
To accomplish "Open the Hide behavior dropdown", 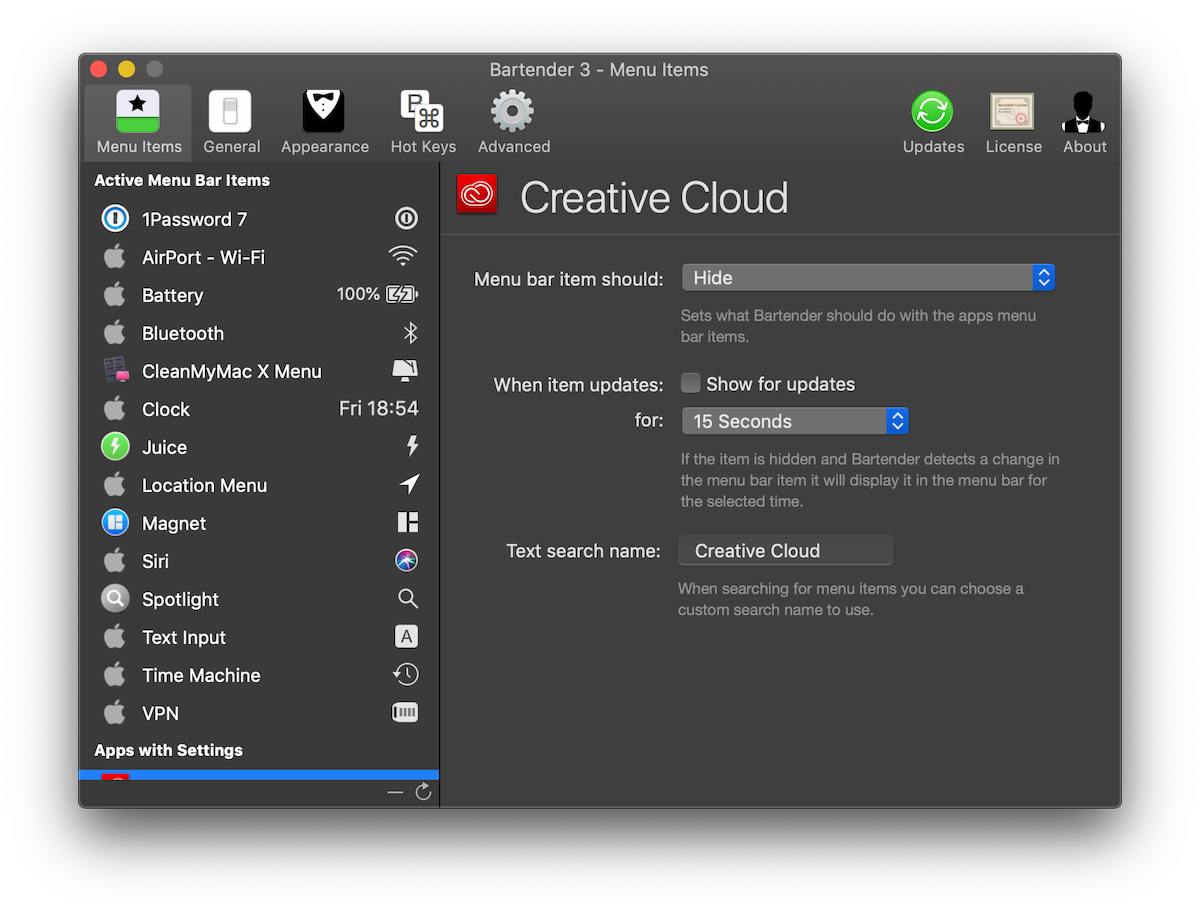I will tap(868, 278).
